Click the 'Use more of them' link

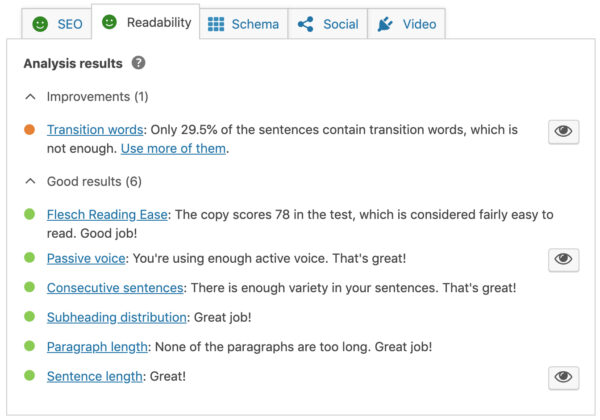[x=174, y=149]
